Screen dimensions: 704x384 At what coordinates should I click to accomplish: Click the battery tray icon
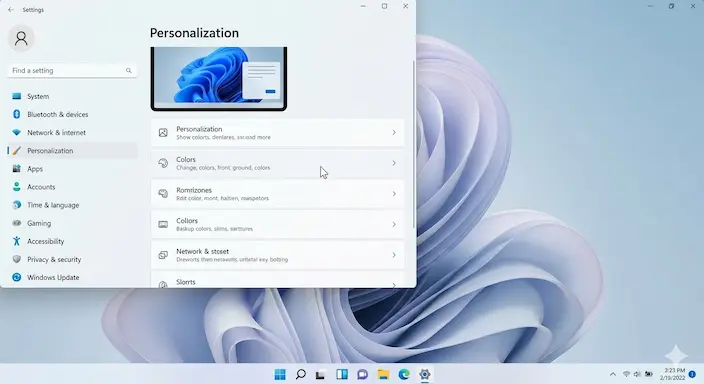(x=649, y=374)
